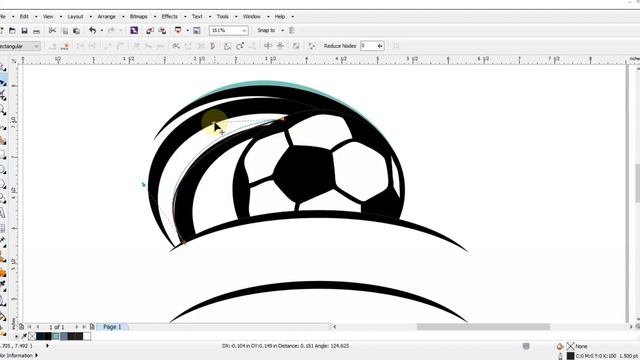Open the Edit menu
Image resolution: width=640 pixels, height=360 pixels.
(24, 17)
